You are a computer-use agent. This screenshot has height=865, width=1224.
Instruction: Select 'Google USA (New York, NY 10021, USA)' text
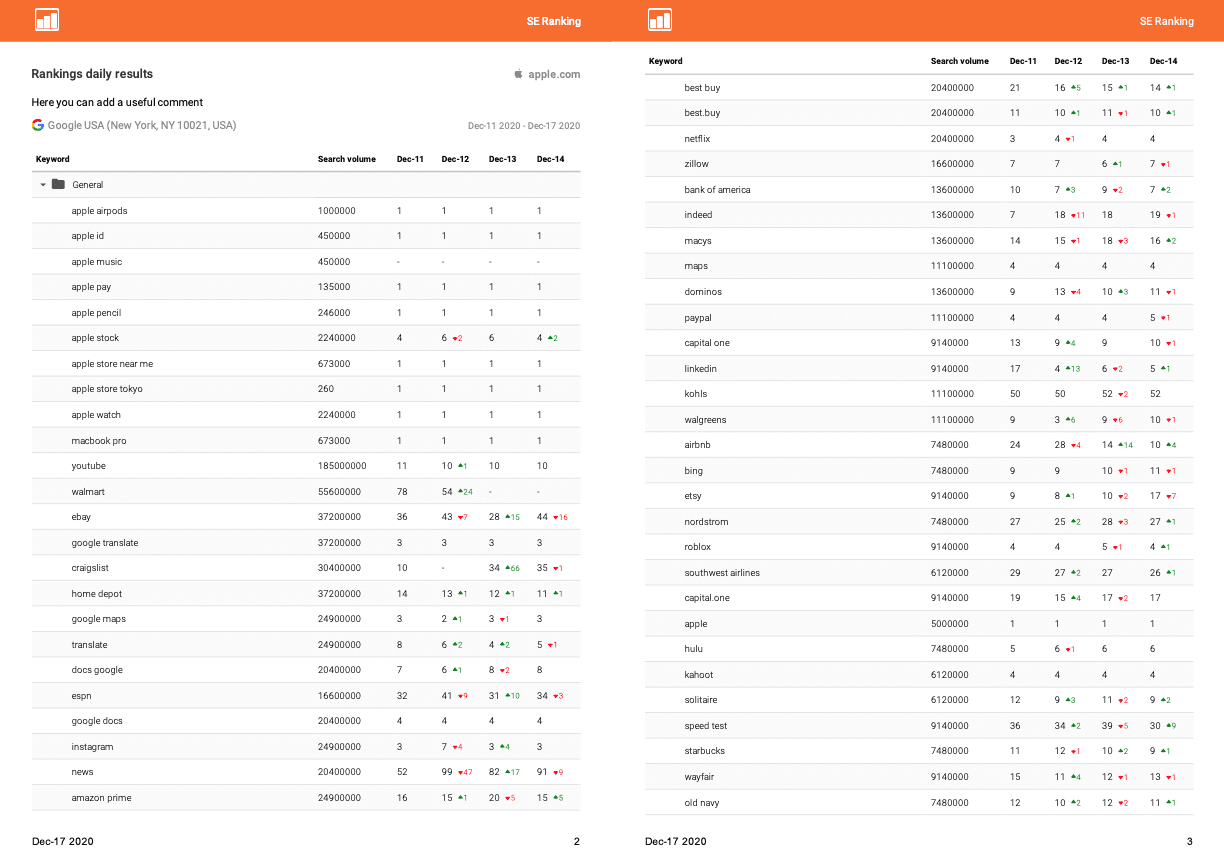(x=142, y=126)
